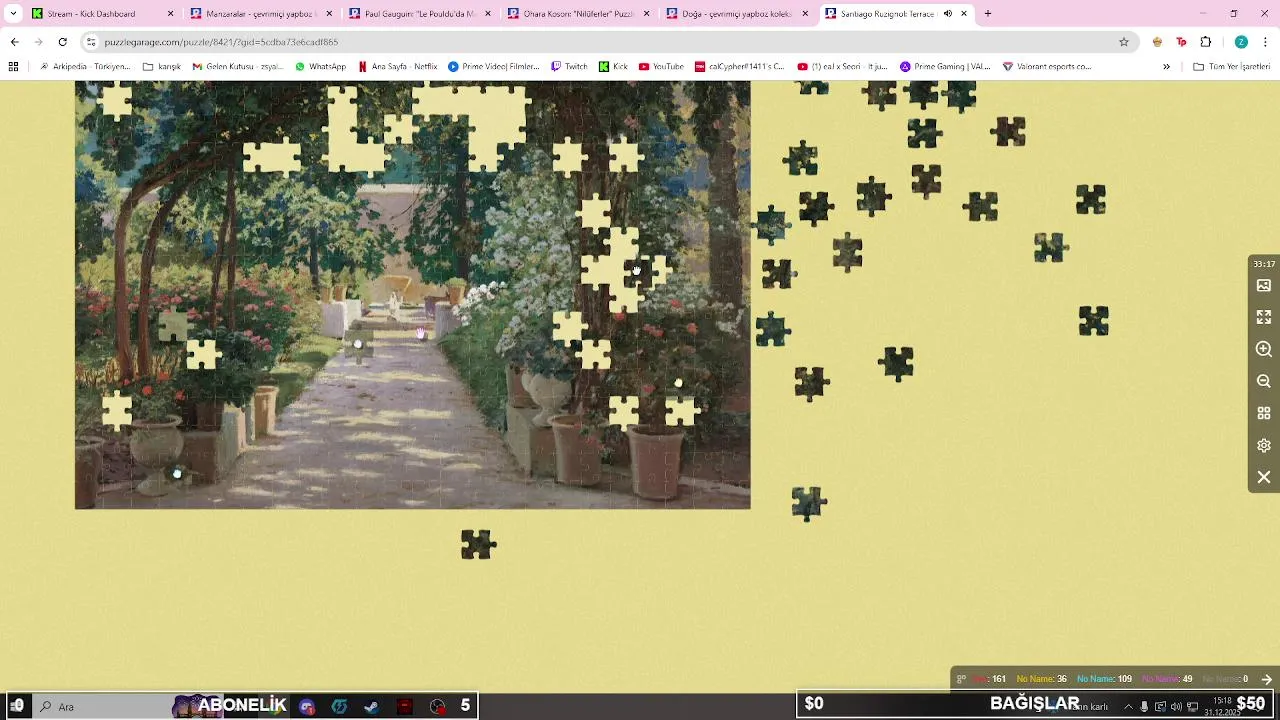Open Twitch bookmark
The image size is (1280, 720).
[x=569, y=66]
